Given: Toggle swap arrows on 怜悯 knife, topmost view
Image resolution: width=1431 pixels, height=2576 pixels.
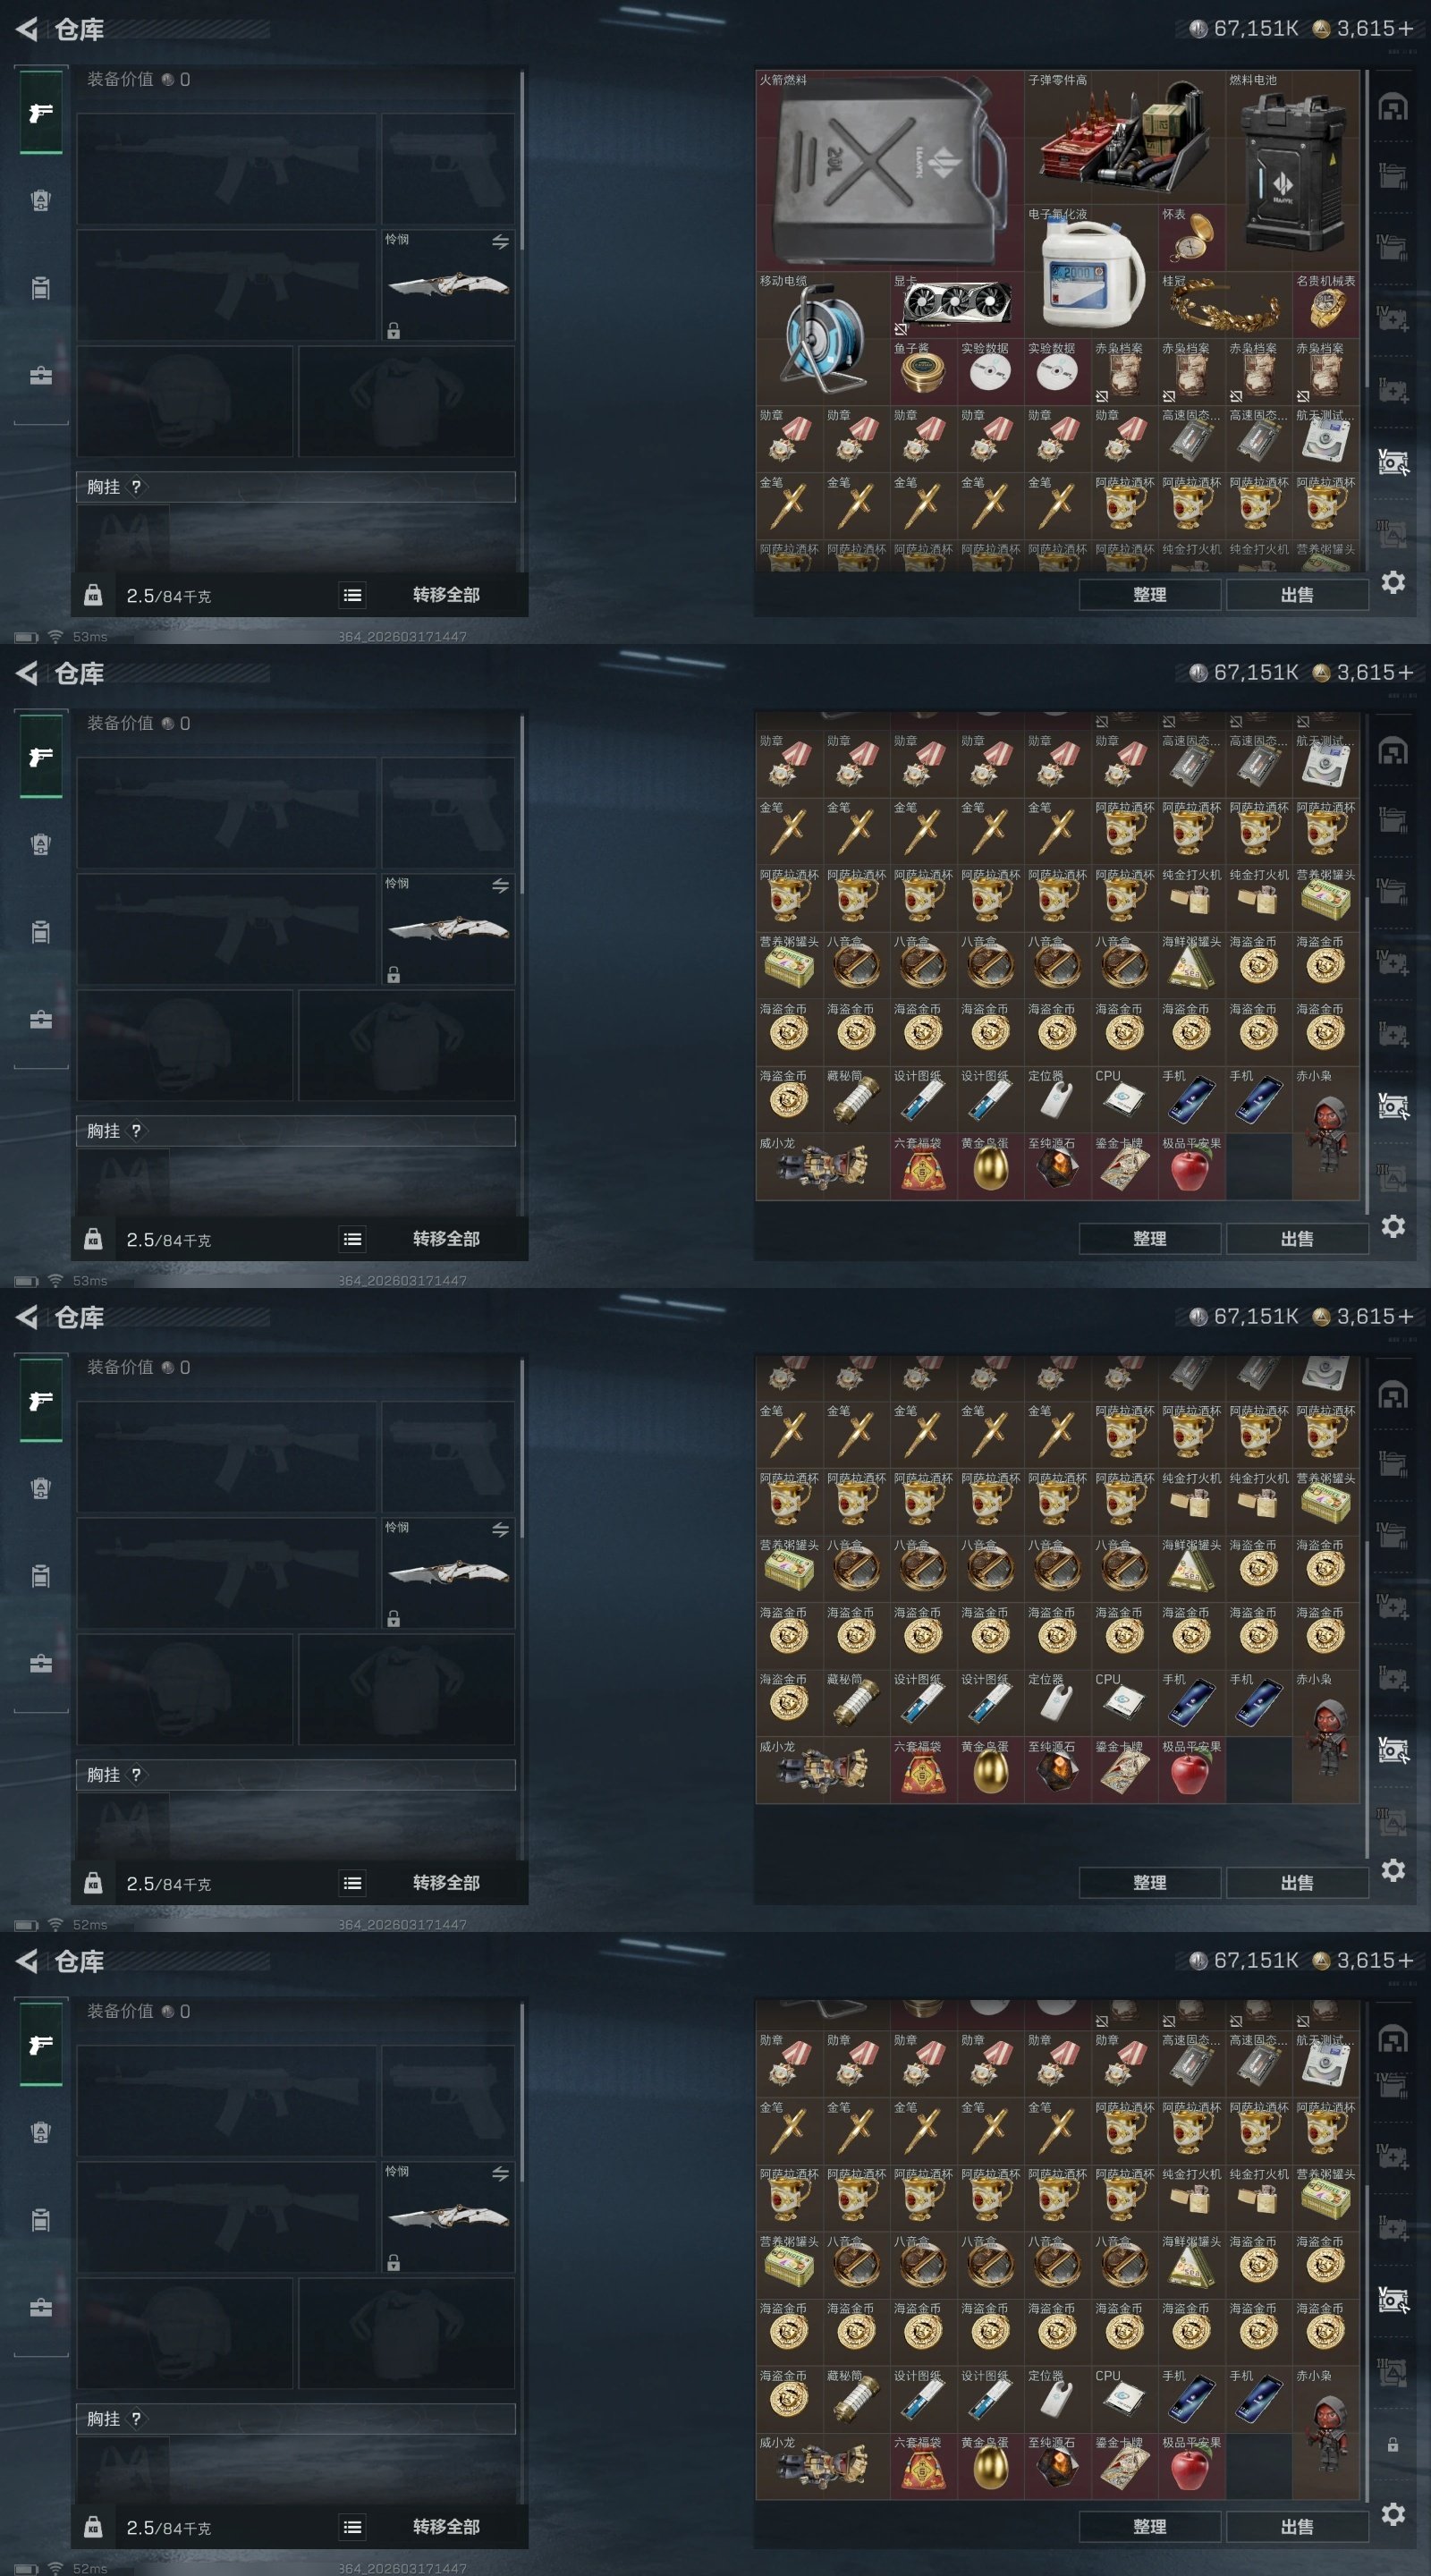Looking at the screenshot, I should click(x=500, y=241).
